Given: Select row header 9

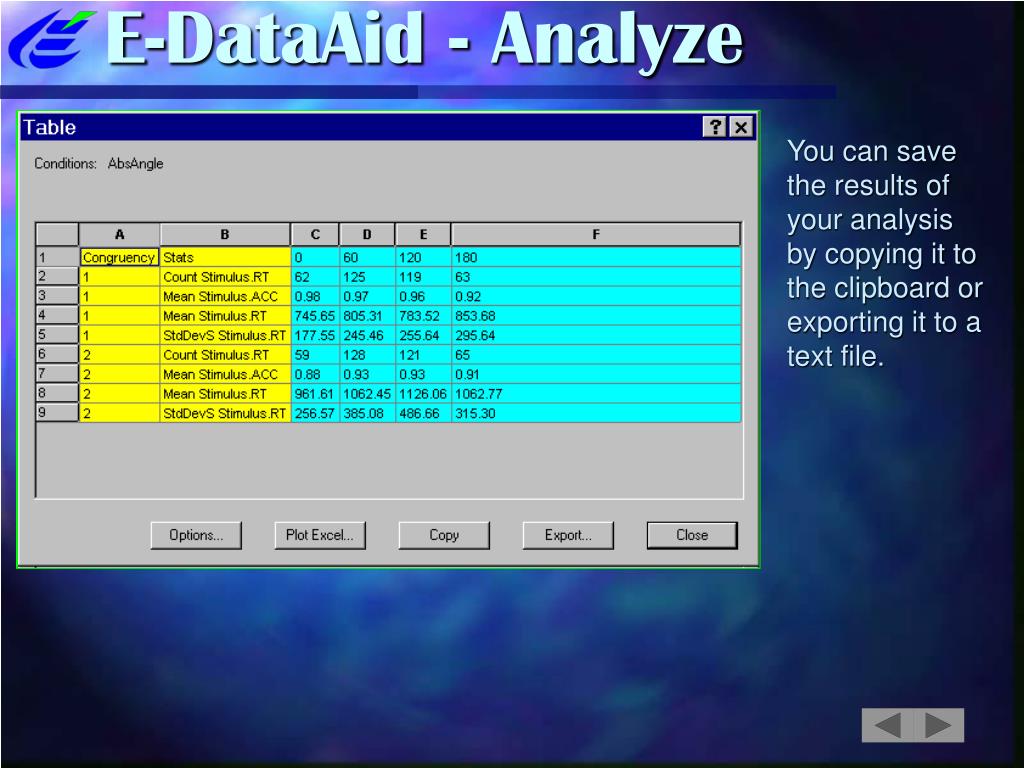Looking at the screenshot, I should tap(57, 413).
